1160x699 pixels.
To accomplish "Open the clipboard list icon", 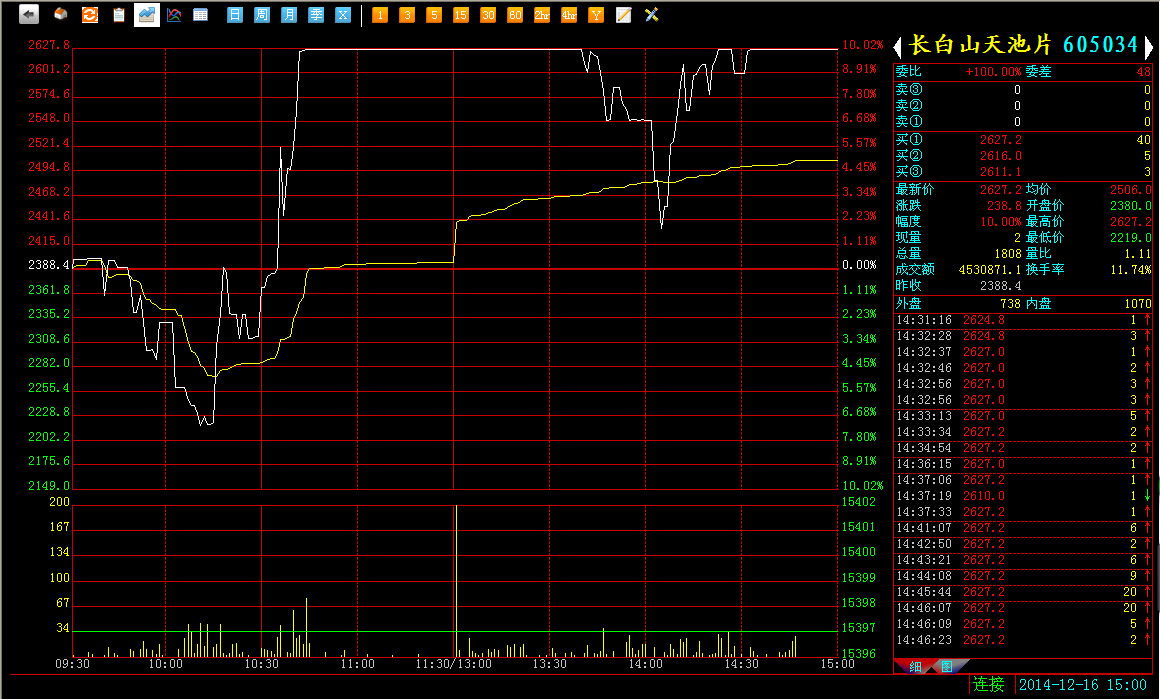I will click(x=118, y=14).
